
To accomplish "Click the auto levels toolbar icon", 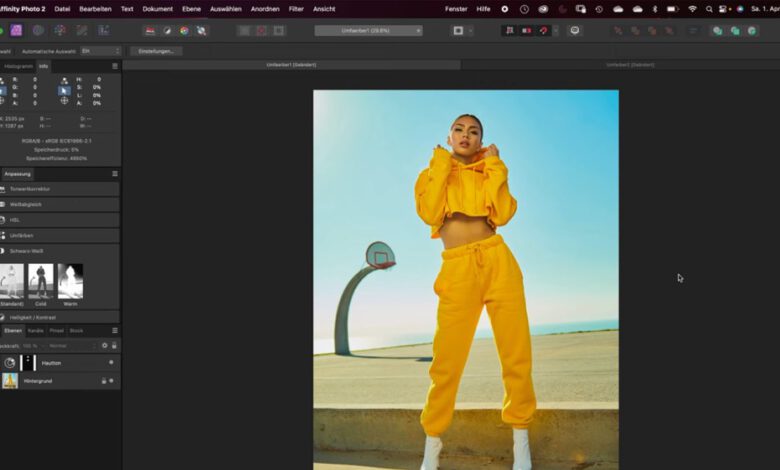I will pos(150,31).
